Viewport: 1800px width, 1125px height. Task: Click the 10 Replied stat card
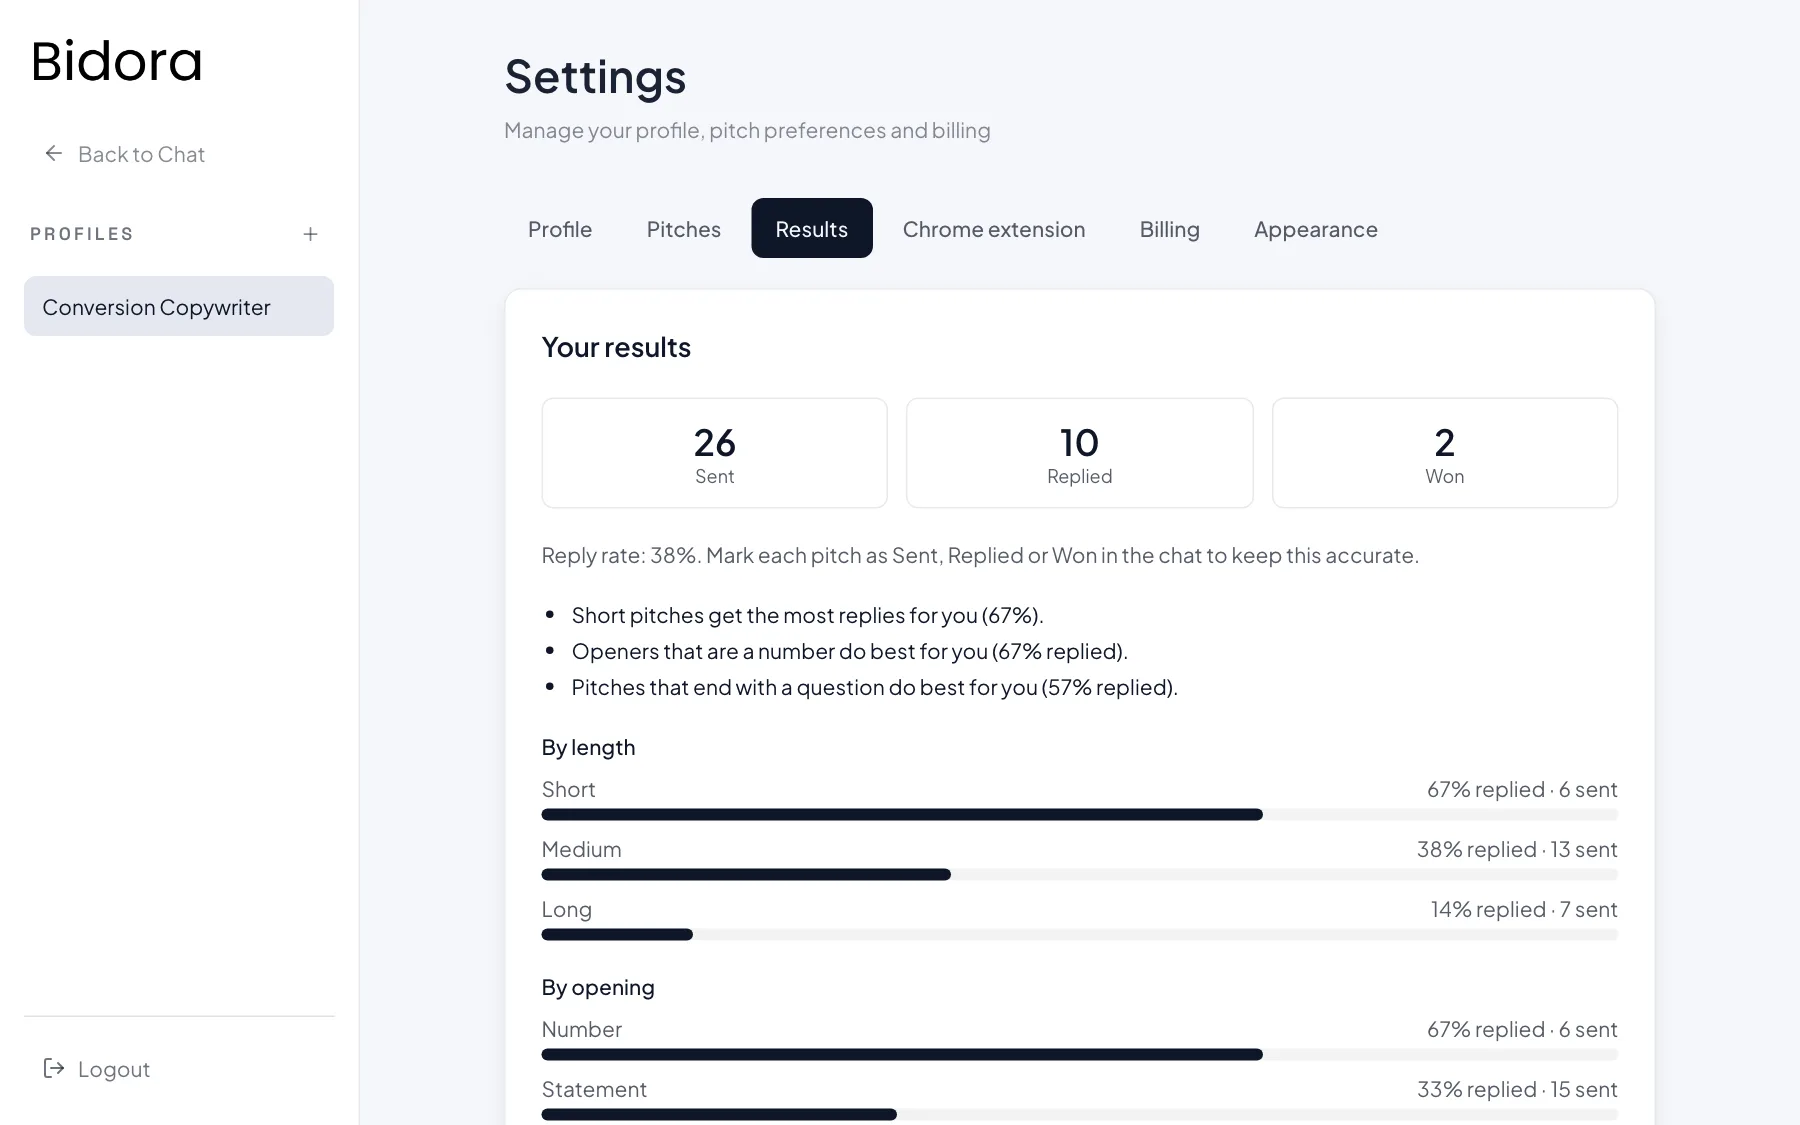(1080, 453)
